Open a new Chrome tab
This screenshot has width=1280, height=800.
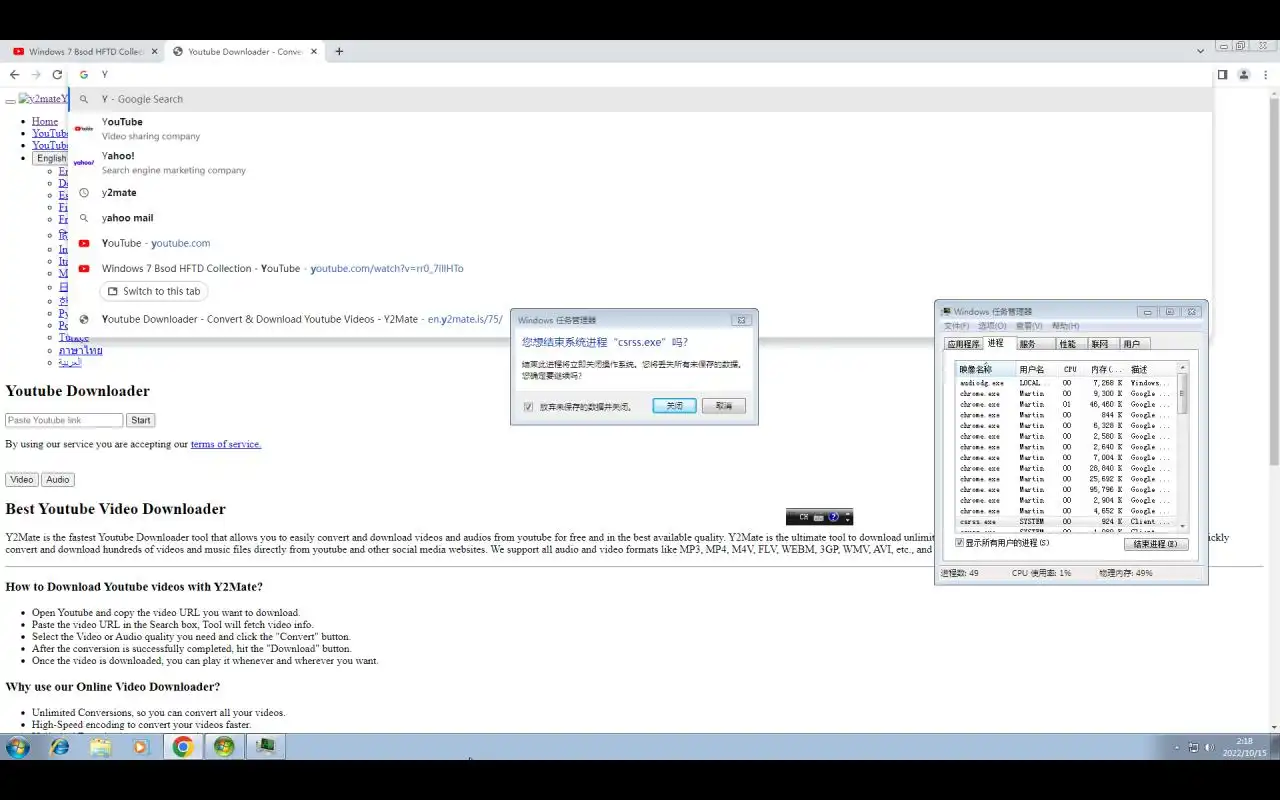click(x=339, y=51)
